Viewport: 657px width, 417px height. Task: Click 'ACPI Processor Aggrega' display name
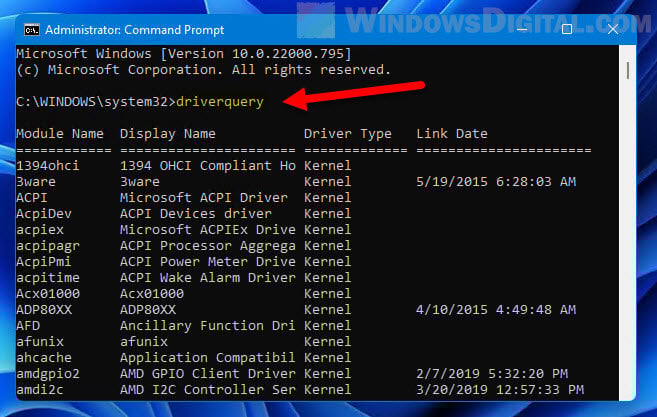tap(208, 246)
